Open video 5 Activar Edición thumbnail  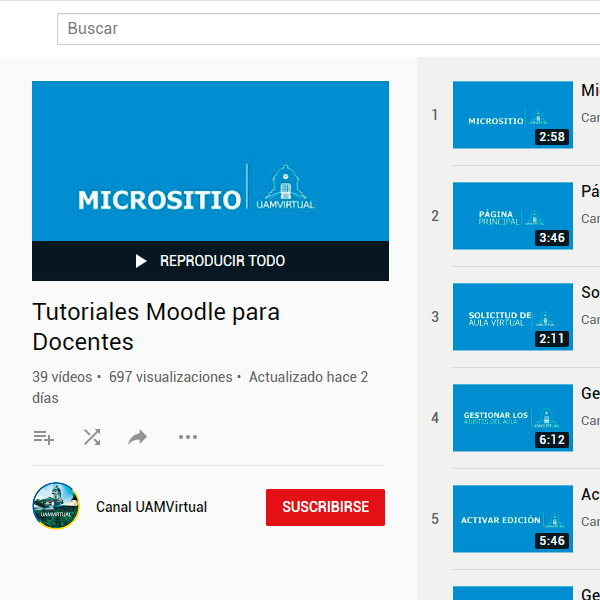point(513,519)
